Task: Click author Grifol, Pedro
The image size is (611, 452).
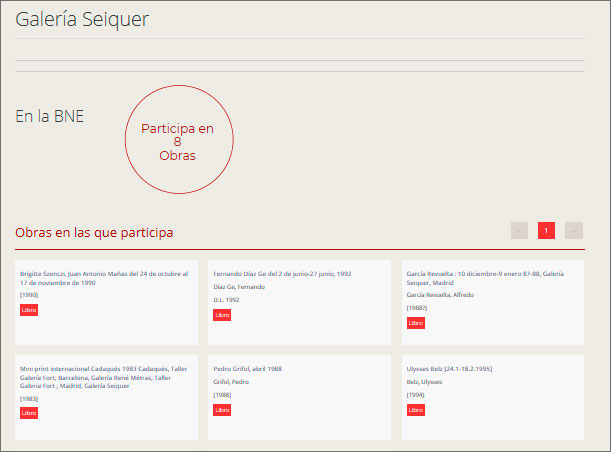Action: tap(231, 382)
